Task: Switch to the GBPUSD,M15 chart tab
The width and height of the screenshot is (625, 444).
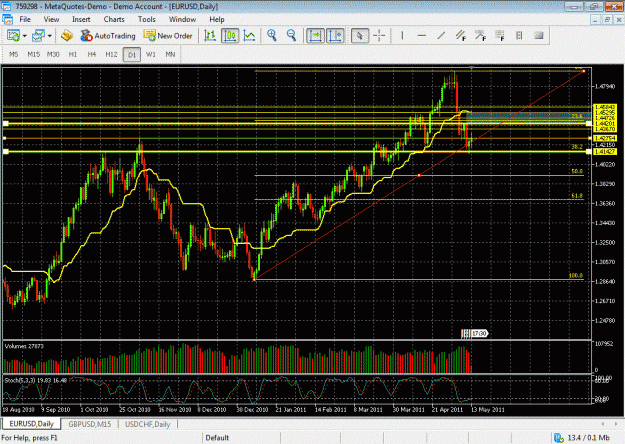Action: point(90,424)
